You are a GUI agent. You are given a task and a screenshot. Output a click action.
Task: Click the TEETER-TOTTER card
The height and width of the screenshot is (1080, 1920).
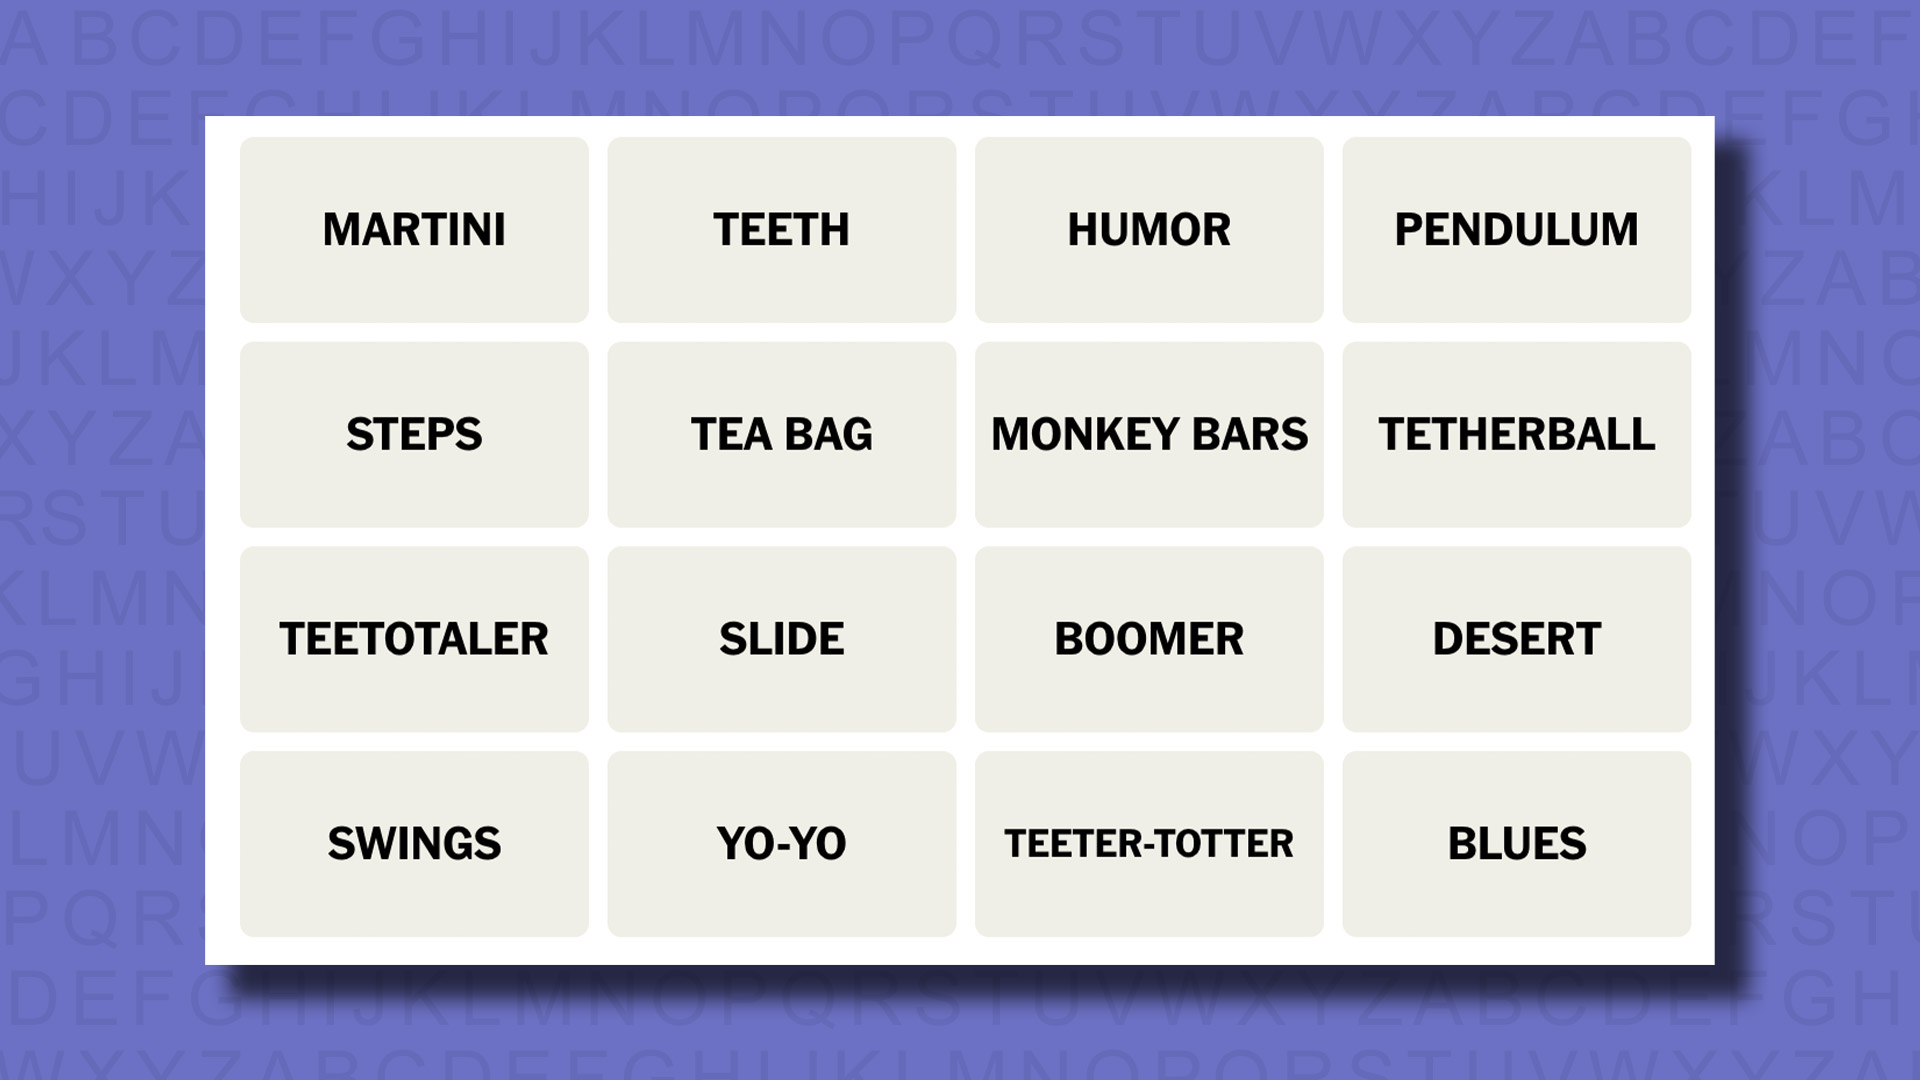click(1149, 843)
